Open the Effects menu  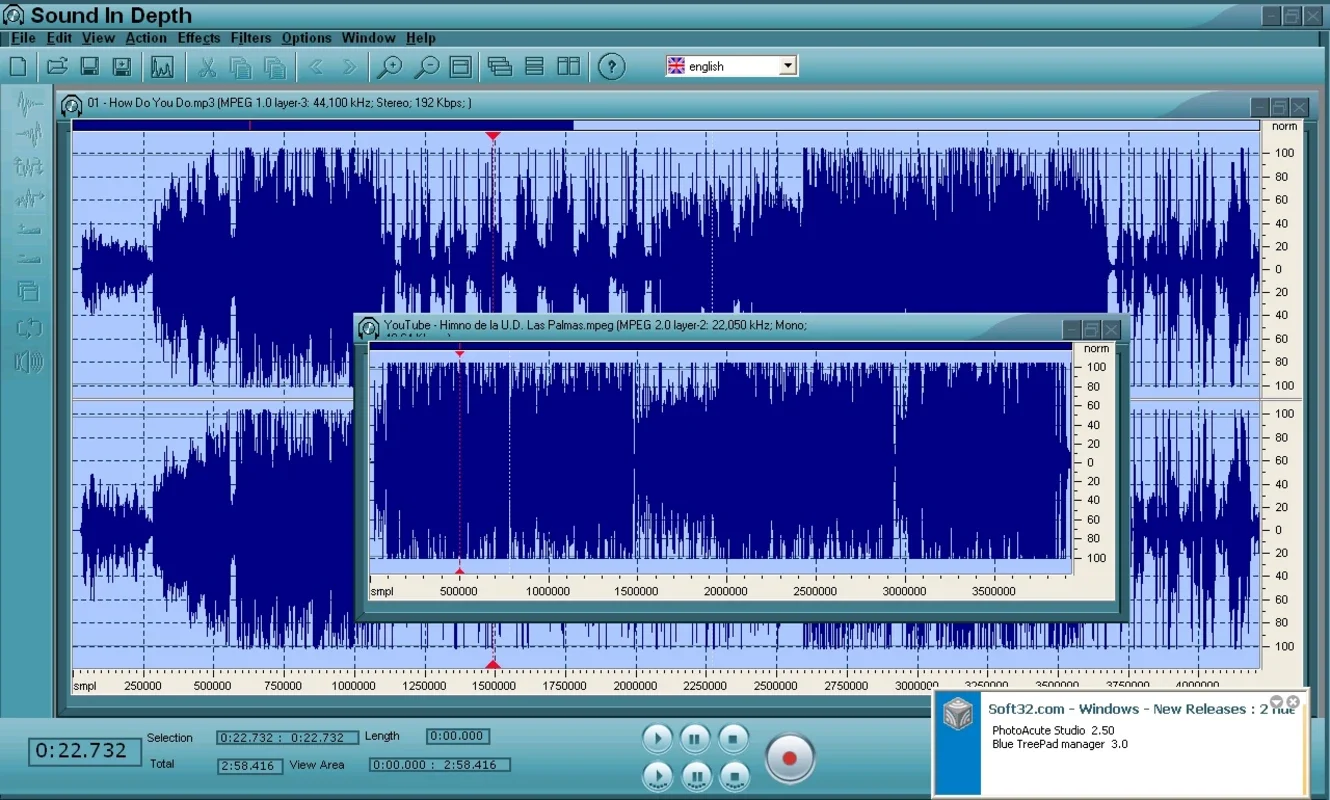(199, 38)
